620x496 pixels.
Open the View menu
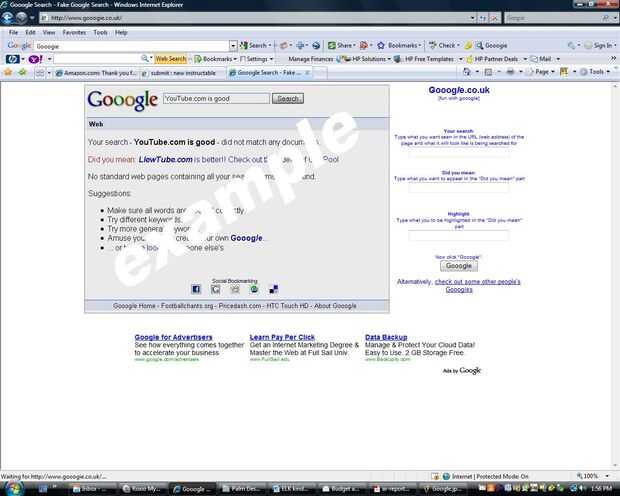(x=49, y=32)
